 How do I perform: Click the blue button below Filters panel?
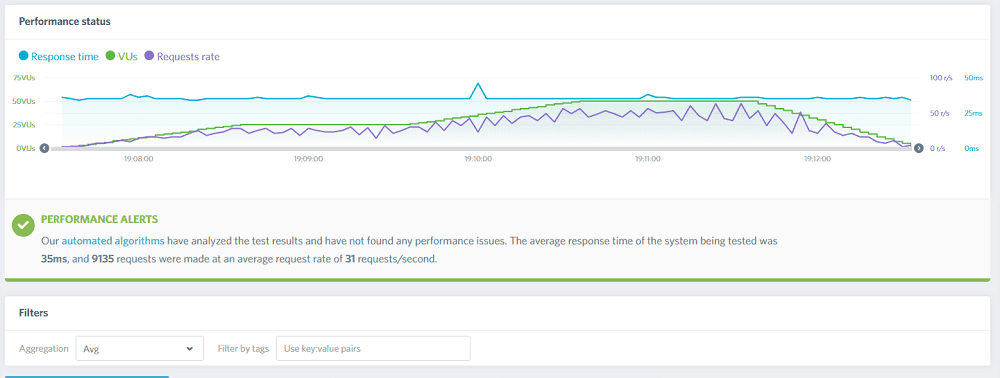87,376
